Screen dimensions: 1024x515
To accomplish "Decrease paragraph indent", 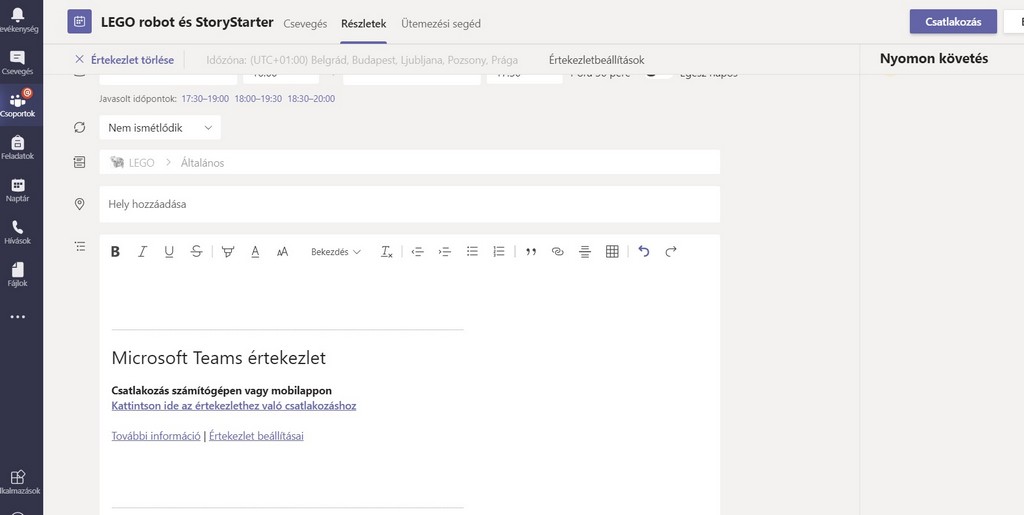I will (417, 251).
